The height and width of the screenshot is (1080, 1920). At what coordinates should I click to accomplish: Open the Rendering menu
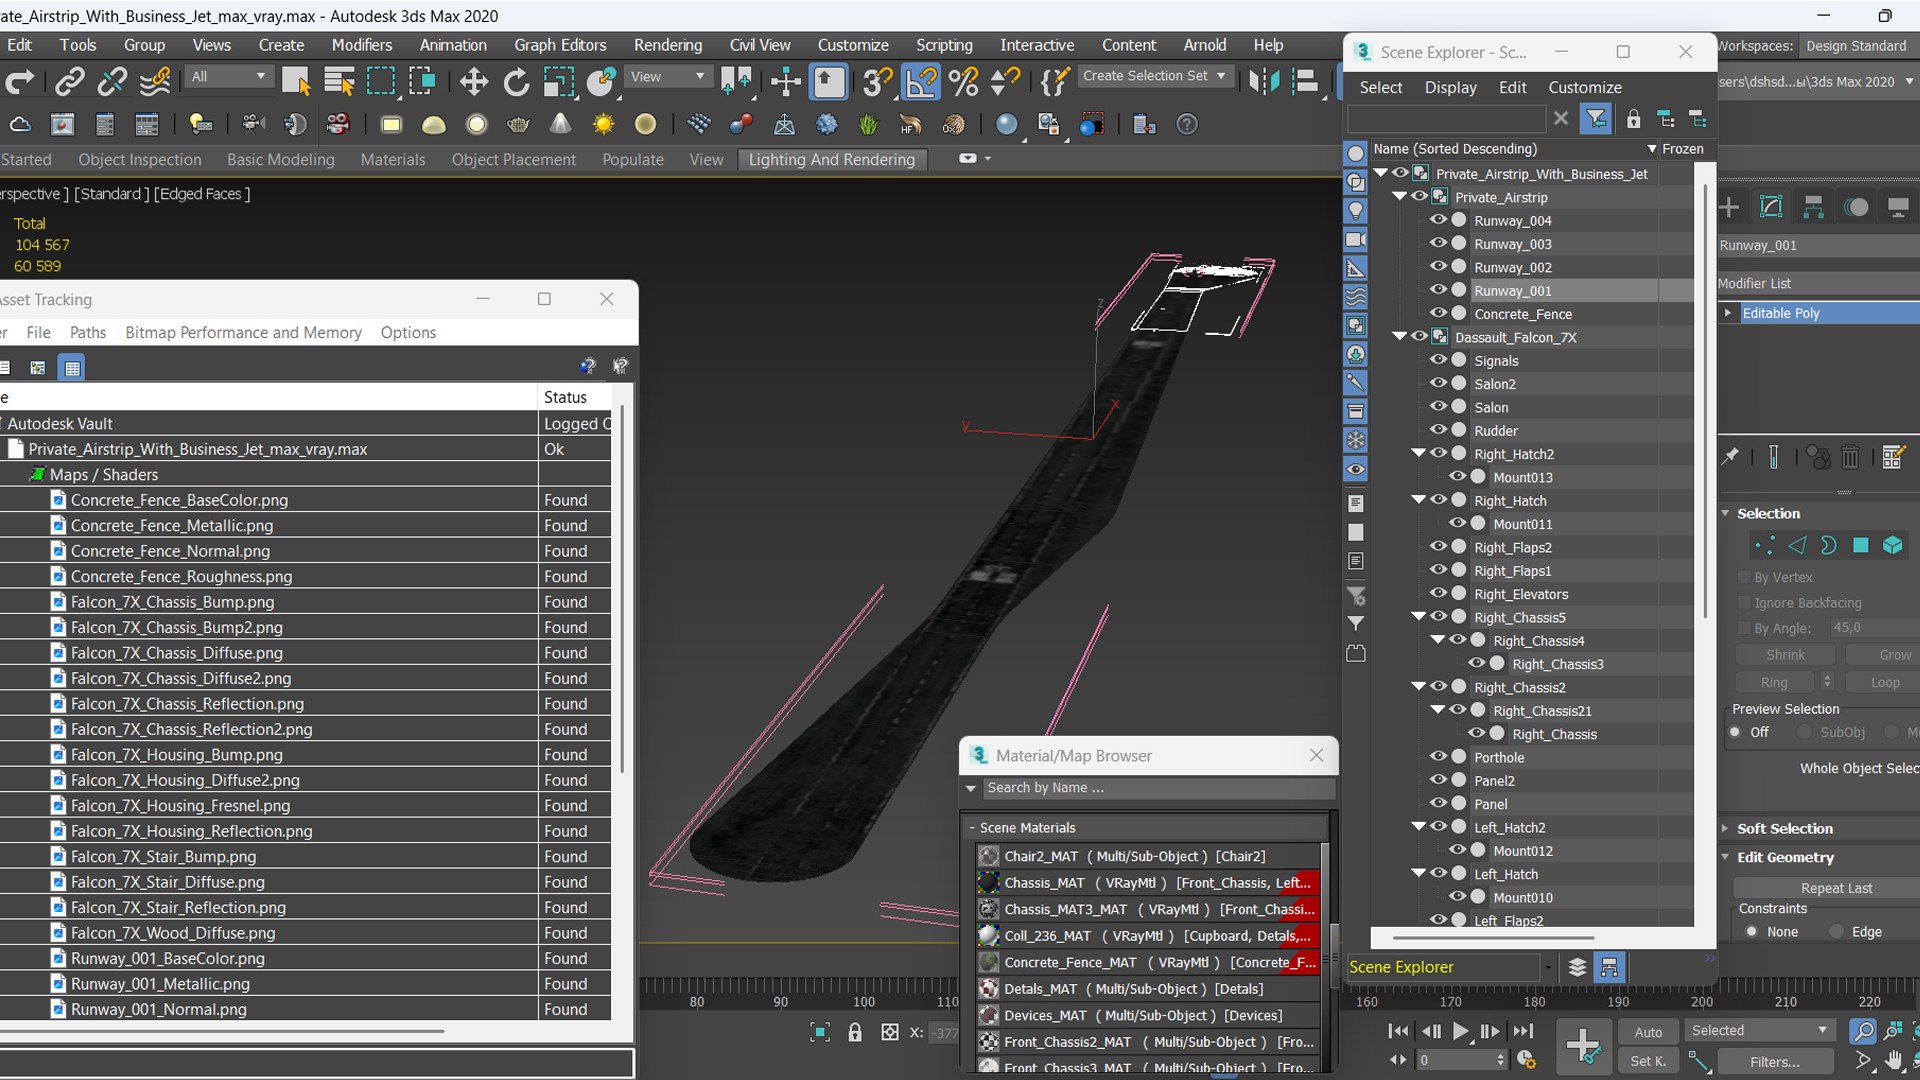tap(668, 45)
